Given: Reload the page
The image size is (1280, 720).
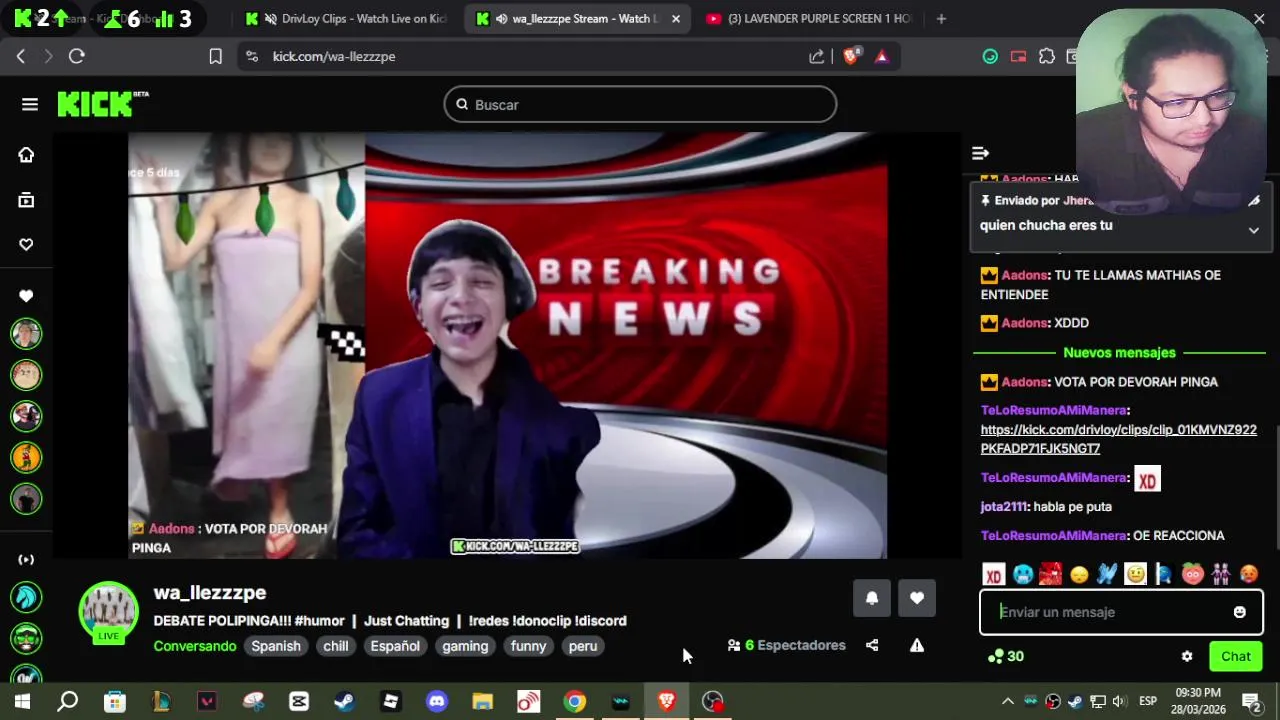Looking at the screenshot, I should coord(77,56).
